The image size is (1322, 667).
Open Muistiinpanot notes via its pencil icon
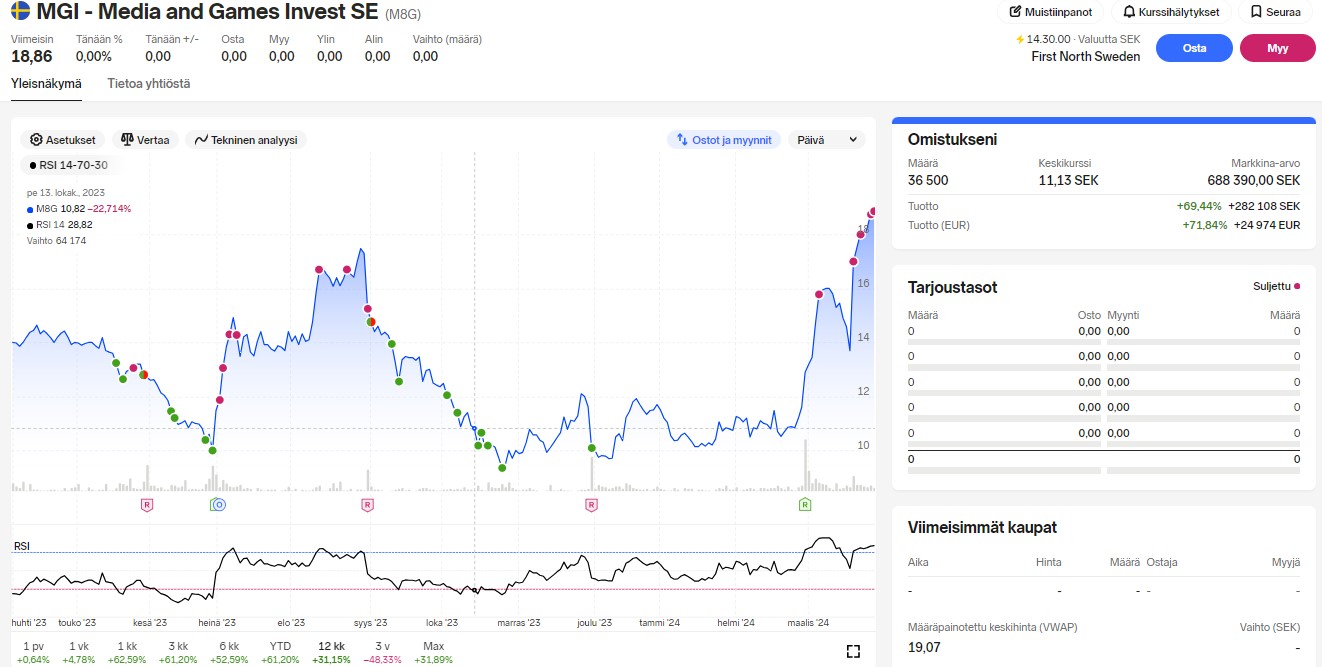pos(1016,12)
